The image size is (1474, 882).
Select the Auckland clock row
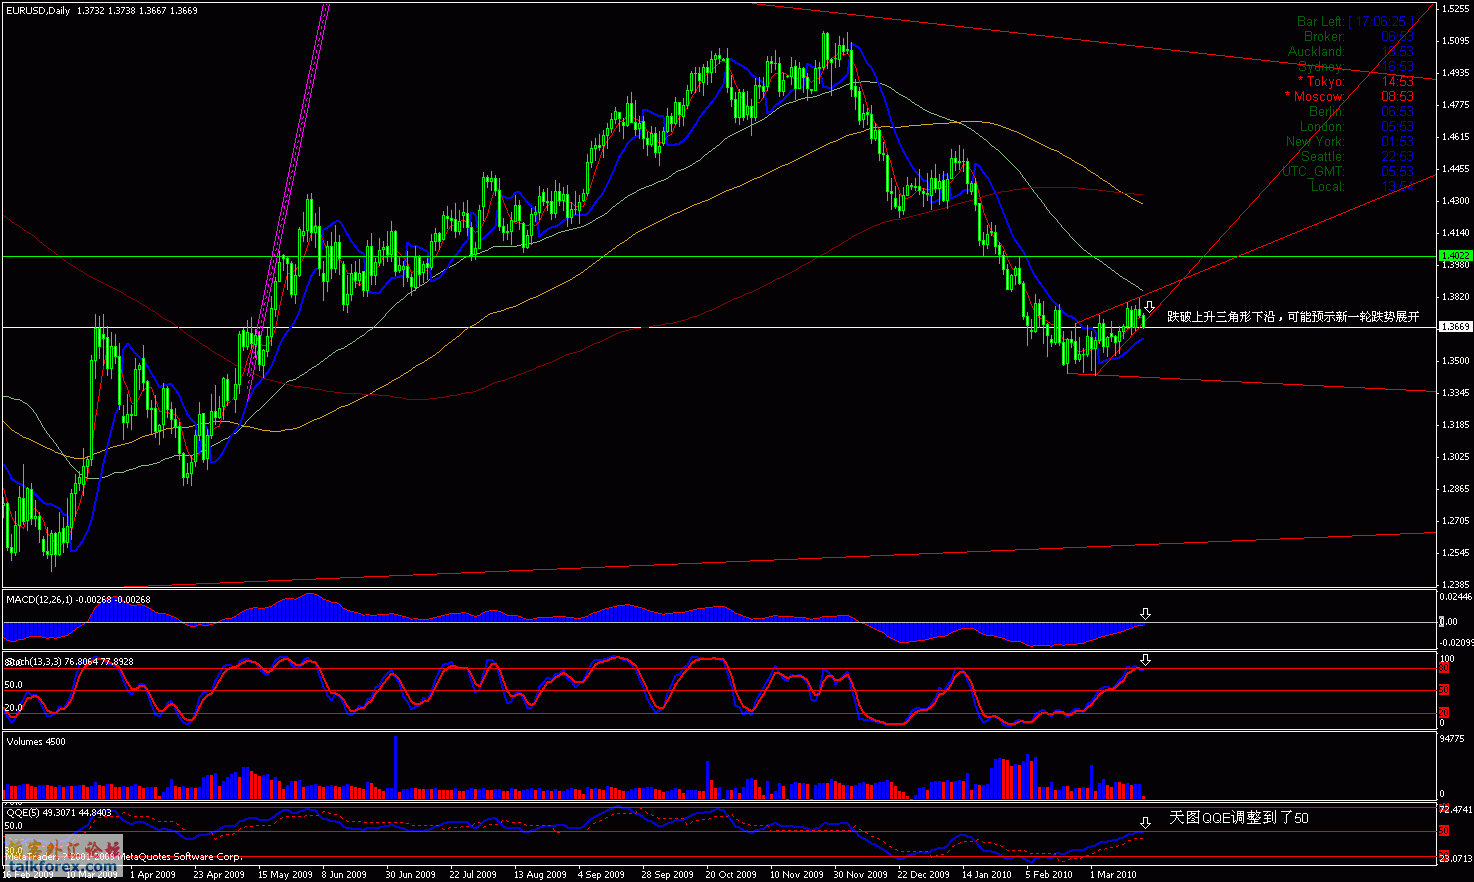click(1351, 51)
